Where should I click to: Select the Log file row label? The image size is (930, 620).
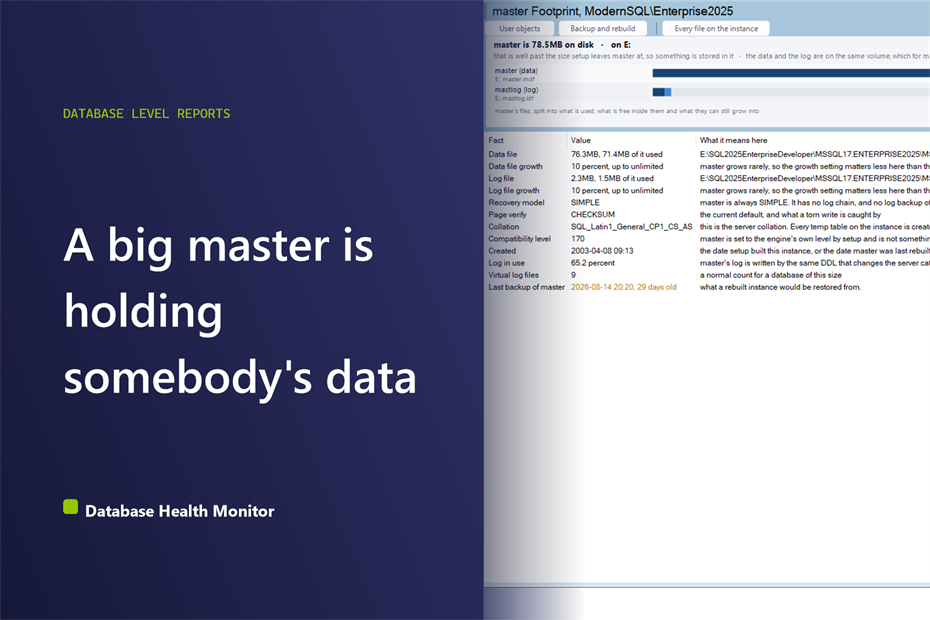pyautogui.click(x=501, y=179)
